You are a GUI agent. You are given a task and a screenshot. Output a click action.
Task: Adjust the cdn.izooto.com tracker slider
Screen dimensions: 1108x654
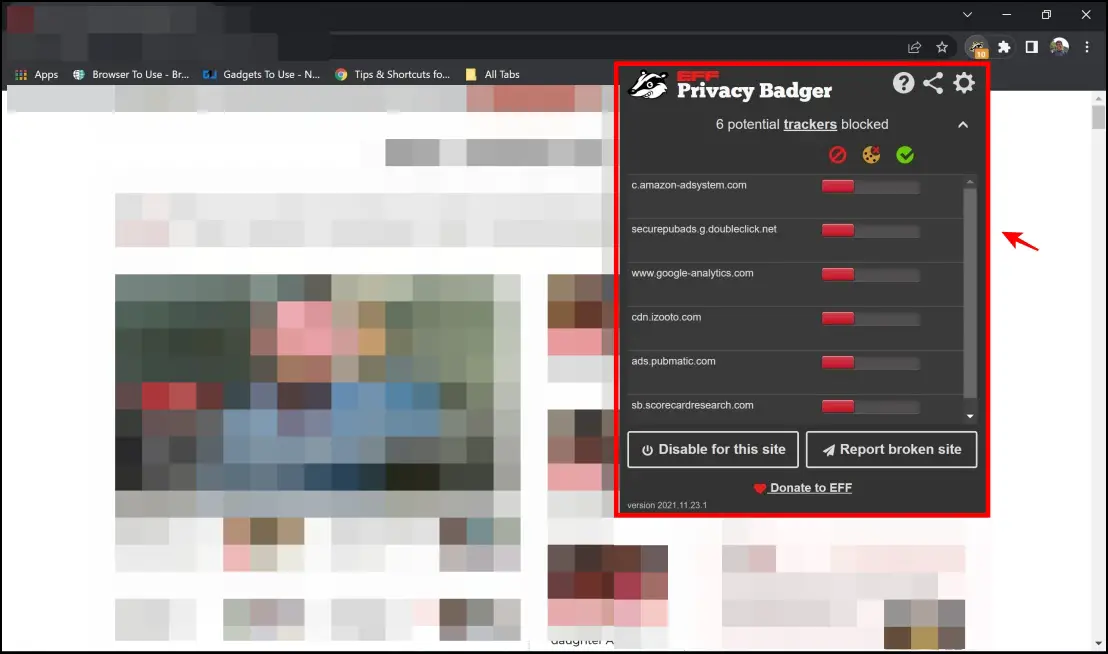871,319
